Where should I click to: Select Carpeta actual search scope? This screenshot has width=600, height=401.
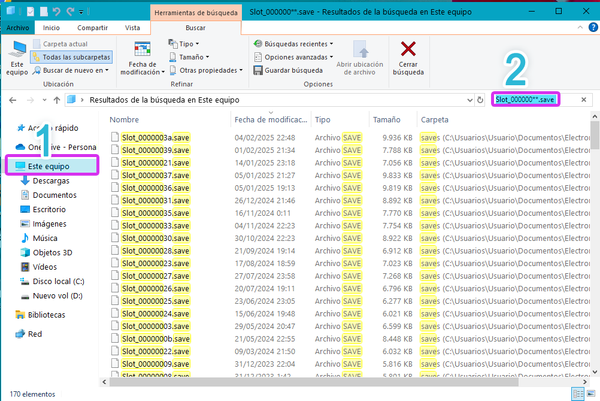(60, 44)
